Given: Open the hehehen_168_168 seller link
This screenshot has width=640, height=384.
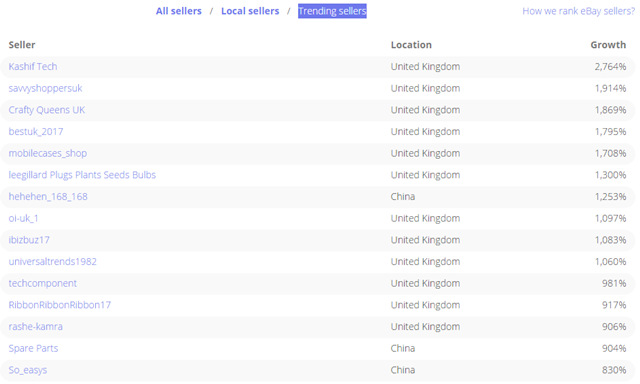Looking at the screenshot, I should [x=48, y=196].
